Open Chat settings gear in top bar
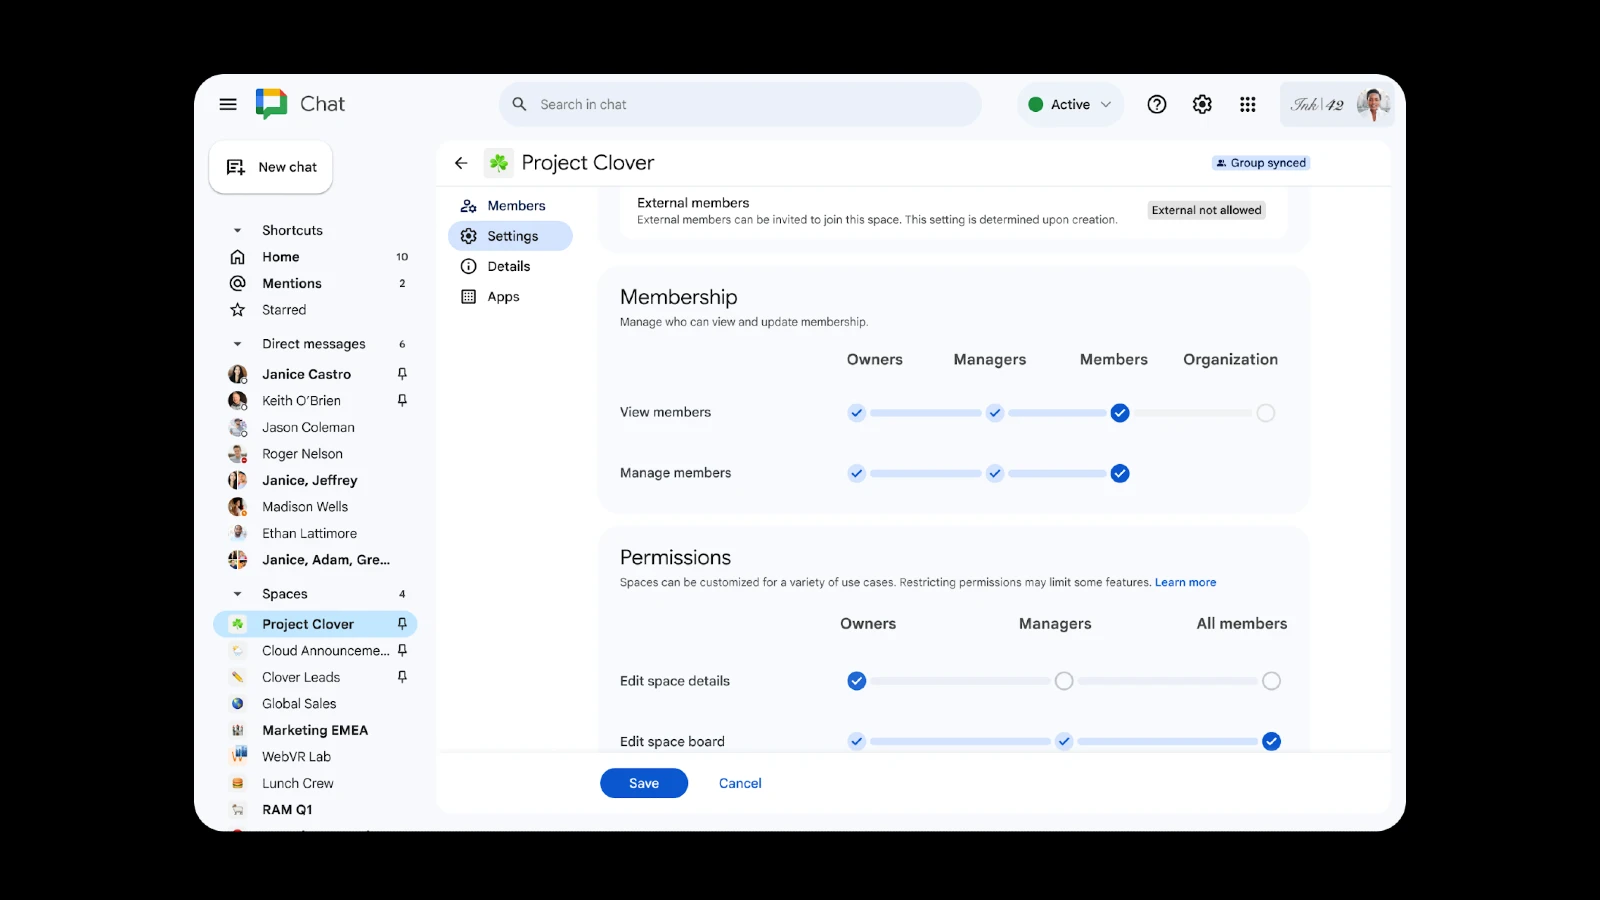The image size is (1600, 900). pyautogui.click(x=1202, y=104)
